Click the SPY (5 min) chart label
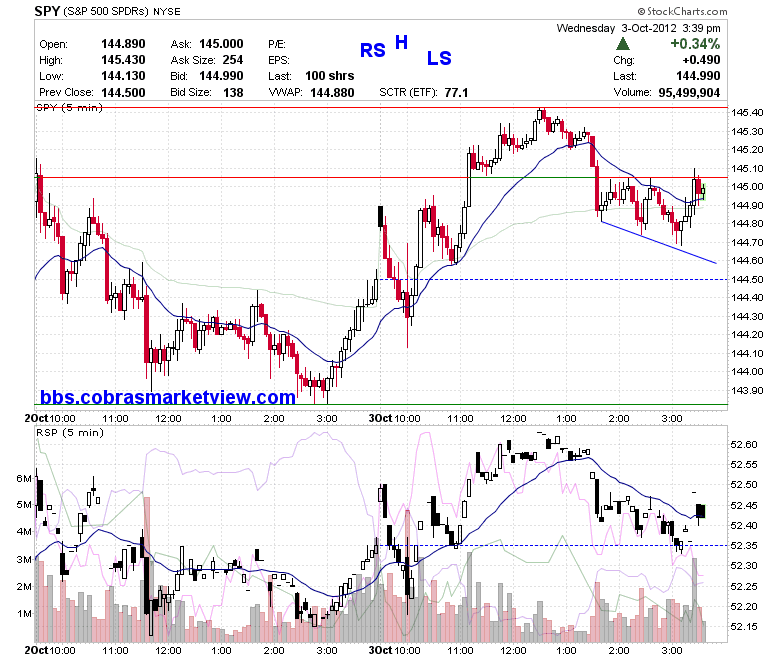The width and height of the screenshot is (780, 659). pos(69,107)
